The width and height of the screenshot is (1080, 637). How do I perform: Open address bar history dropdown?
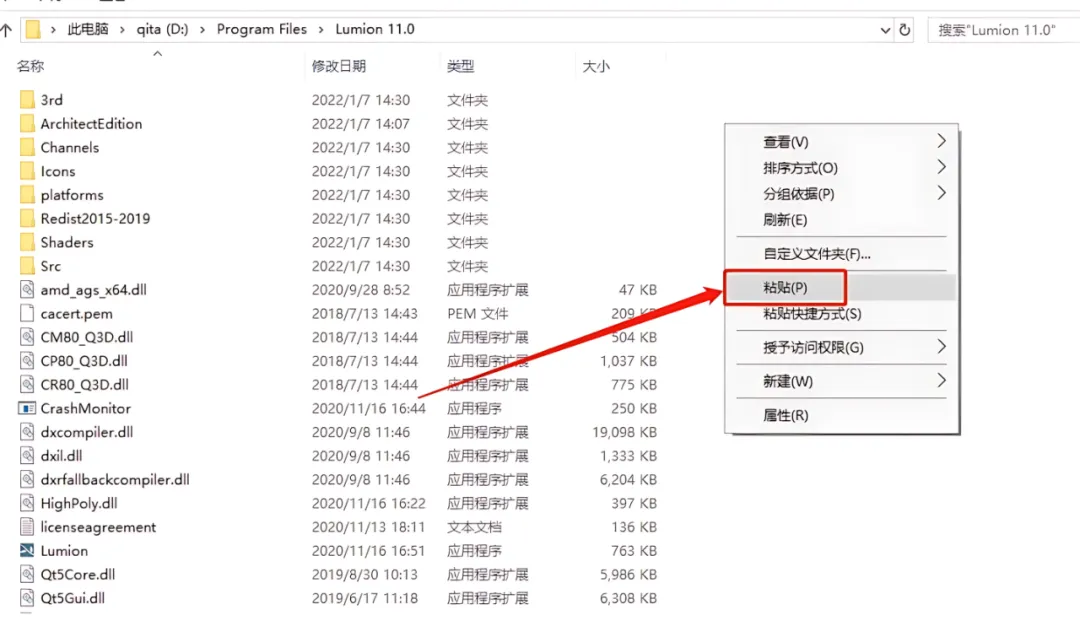click(x=885, y=30)
